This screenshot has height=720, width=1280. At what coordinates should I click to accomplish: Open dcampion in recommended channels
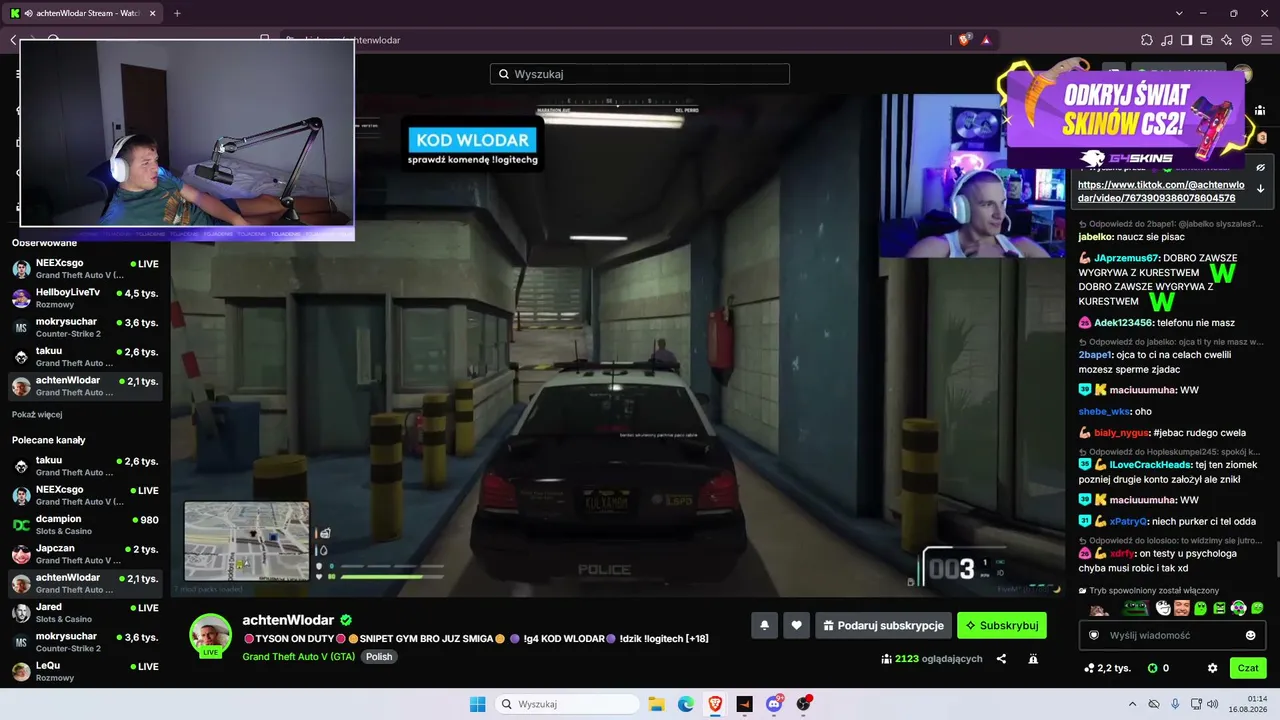tap(85, 525)
